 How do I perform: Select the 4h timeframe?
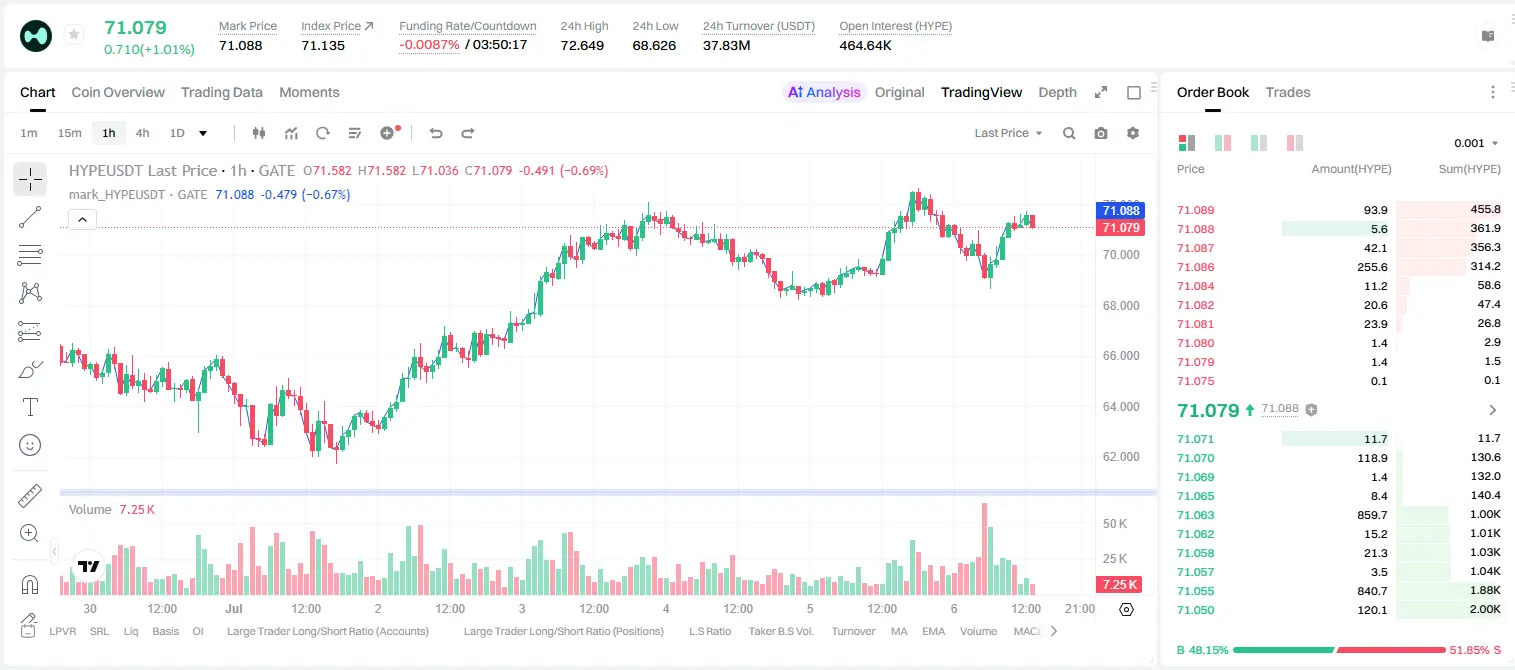click(143, 133)
